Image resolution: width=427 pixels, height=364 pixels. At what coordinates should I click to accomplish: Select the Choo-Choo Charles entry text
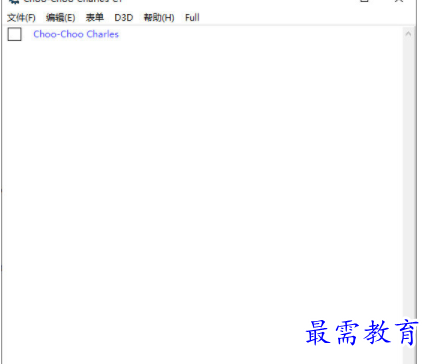coord(76,34)
